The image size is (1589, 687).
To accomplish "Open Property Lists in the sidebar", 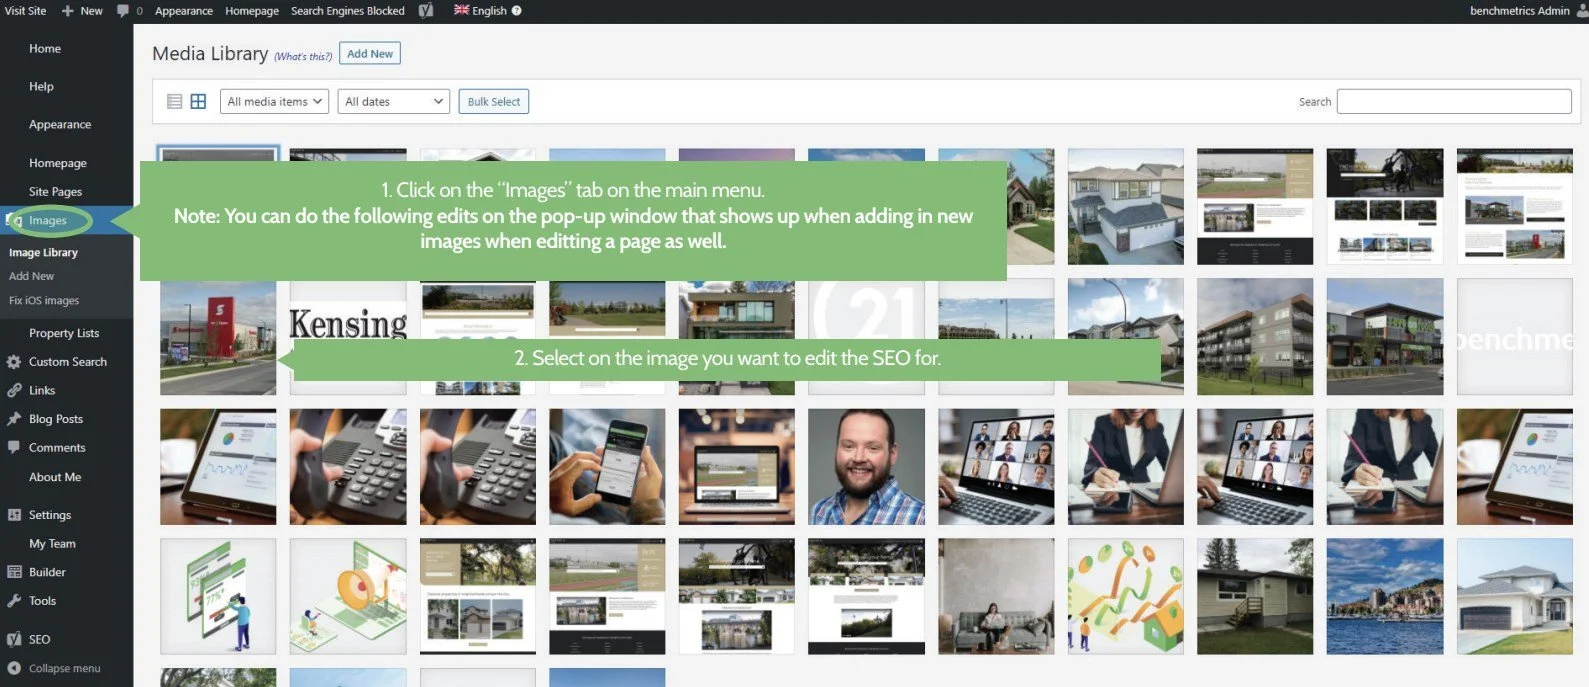I will pyautogui.click(x=66, y=333).
